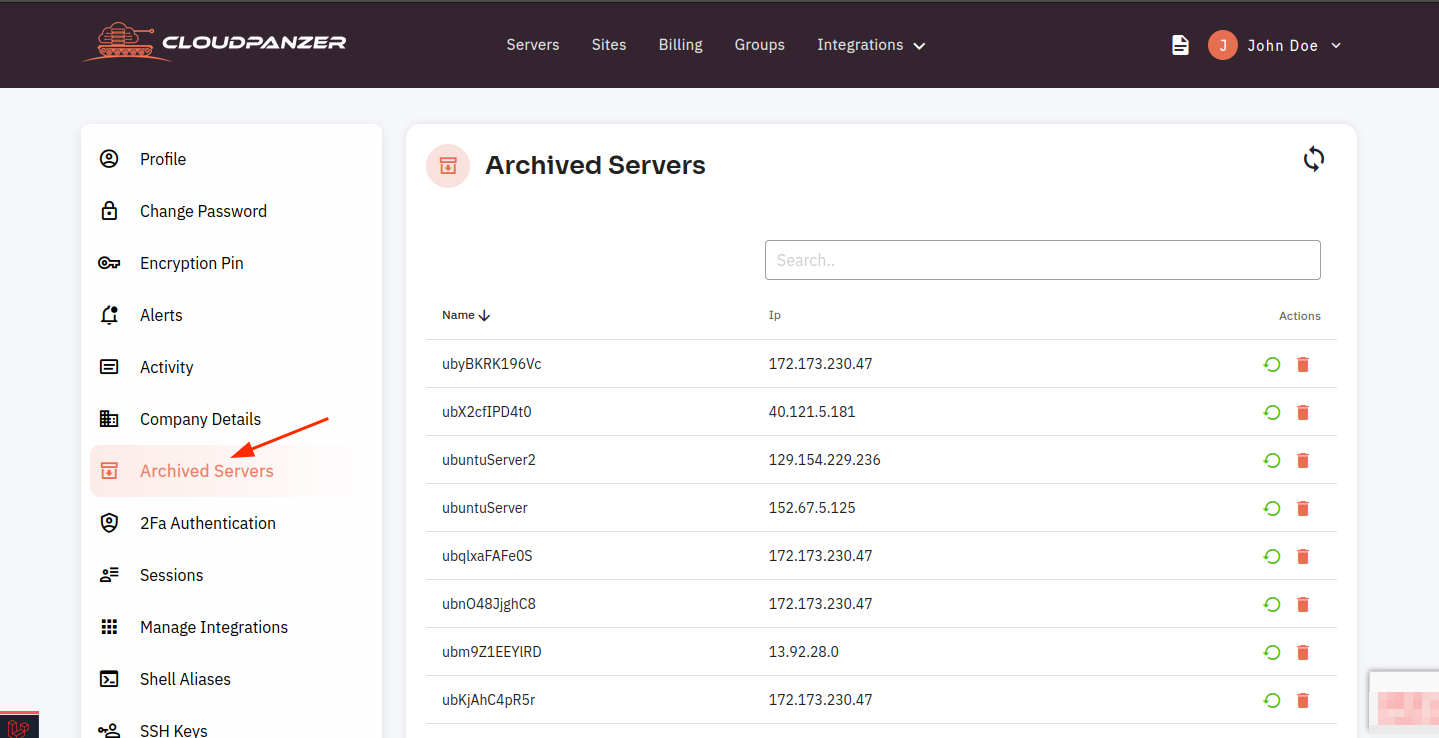Click the archive icon beside Archived Servers heading
This screenshot has height=738, width=1439.
pyautogui.click(x=448, y=166)
